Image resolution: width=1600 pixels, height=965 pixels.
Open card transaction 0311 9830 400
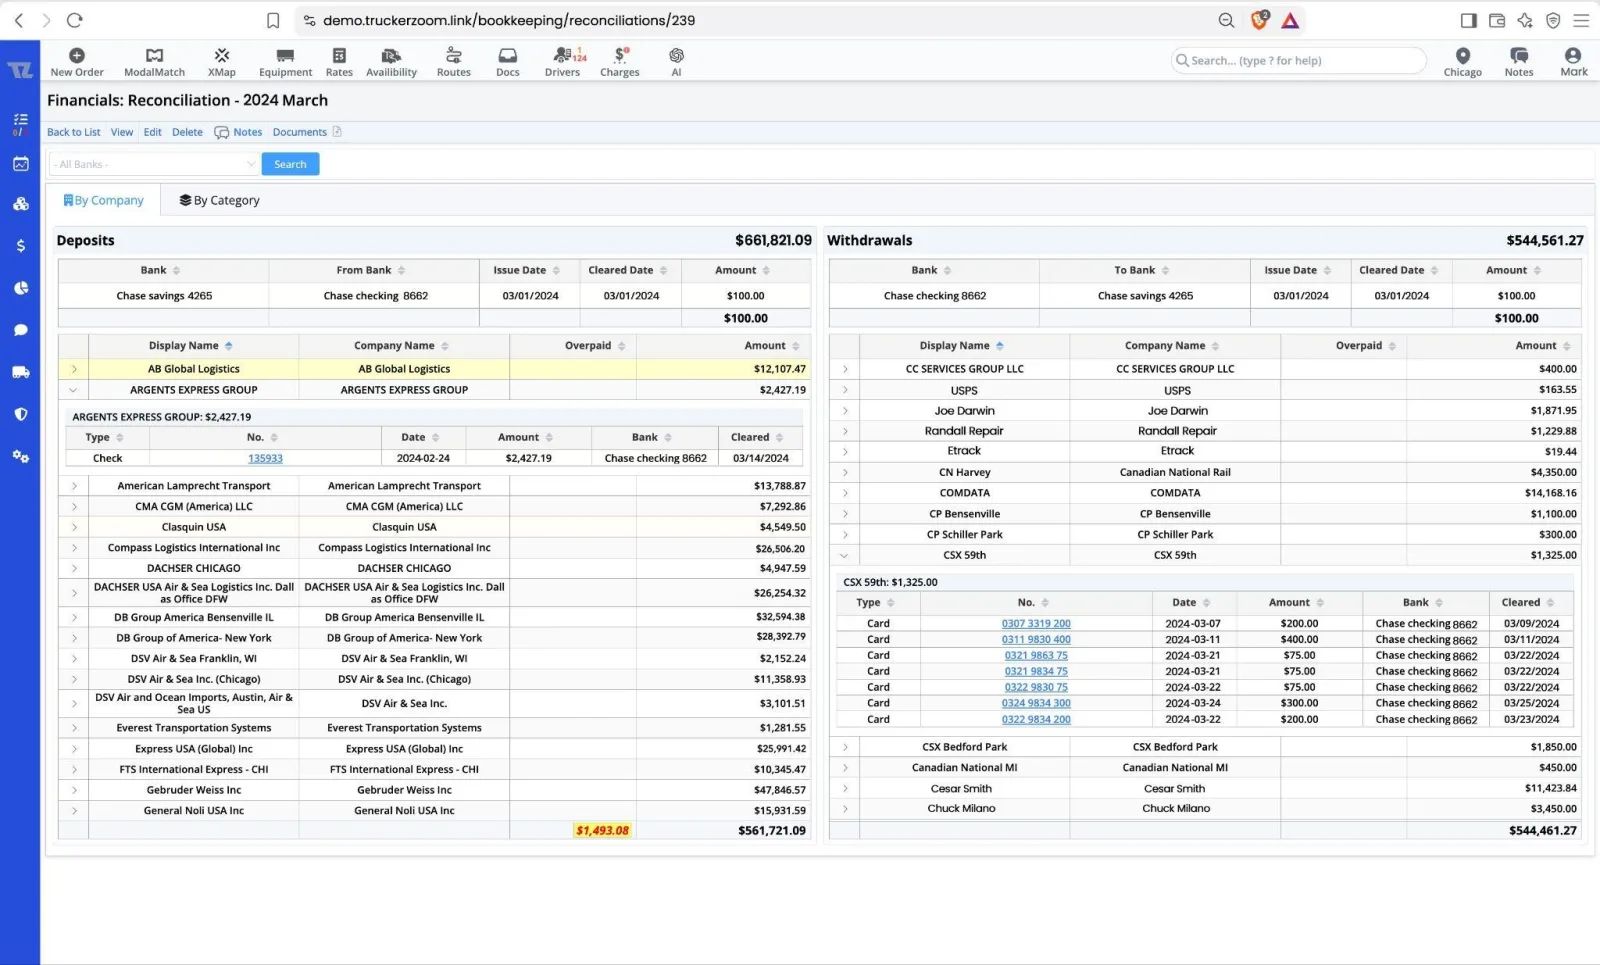(1036, 640)
